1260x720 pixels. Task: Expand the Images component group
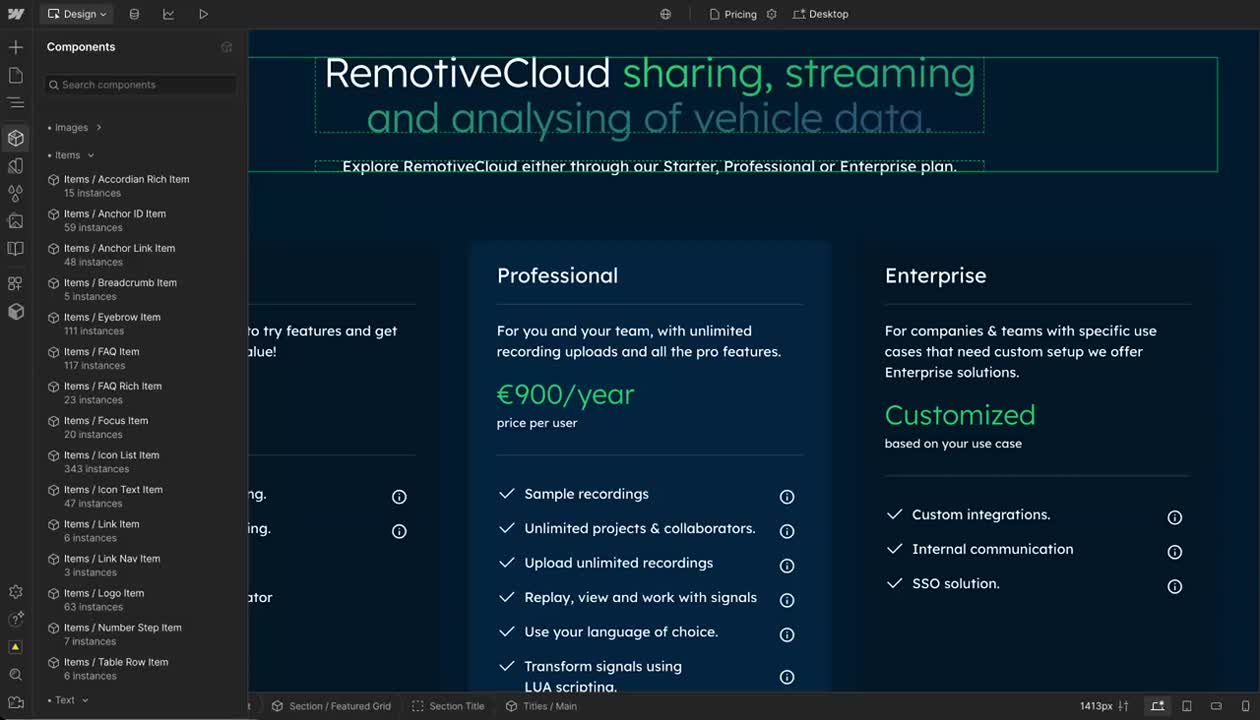(74, 128)
